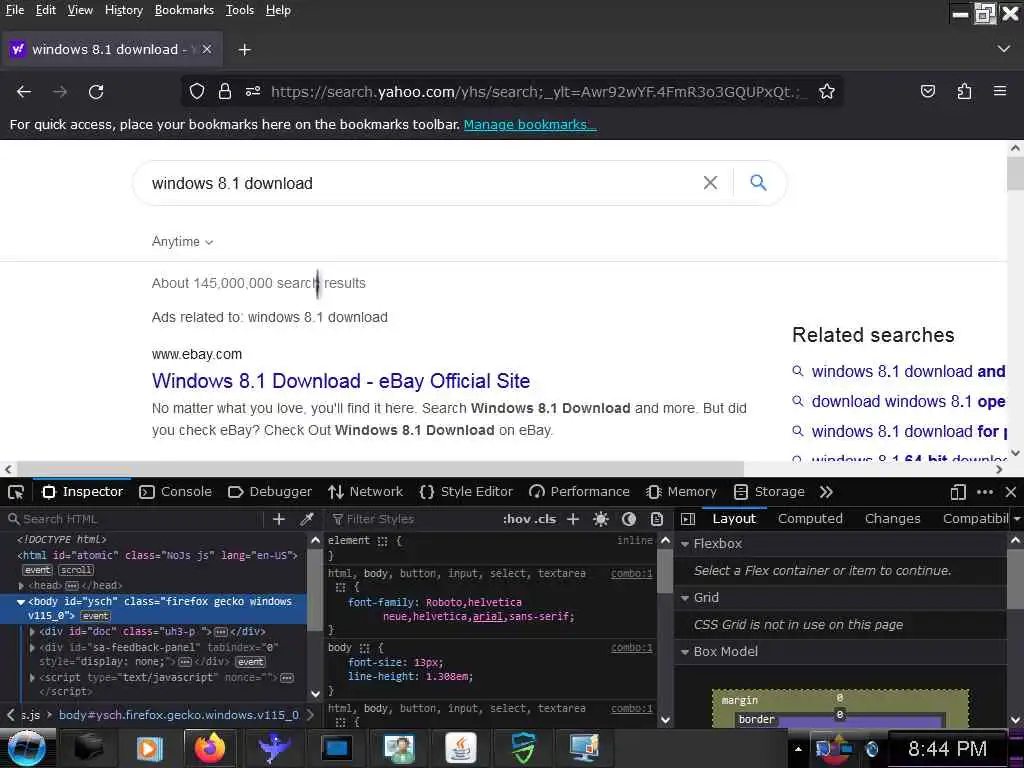List all tabs dropdown arrow
This screenshot has width=1024, height=768.
(1004, 49)
